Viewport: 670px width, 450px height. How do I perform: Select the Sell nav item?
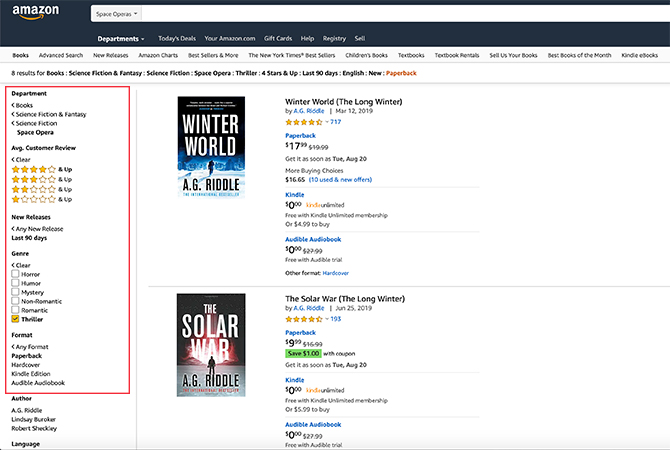pyautogui.click(x=360, y=38)
